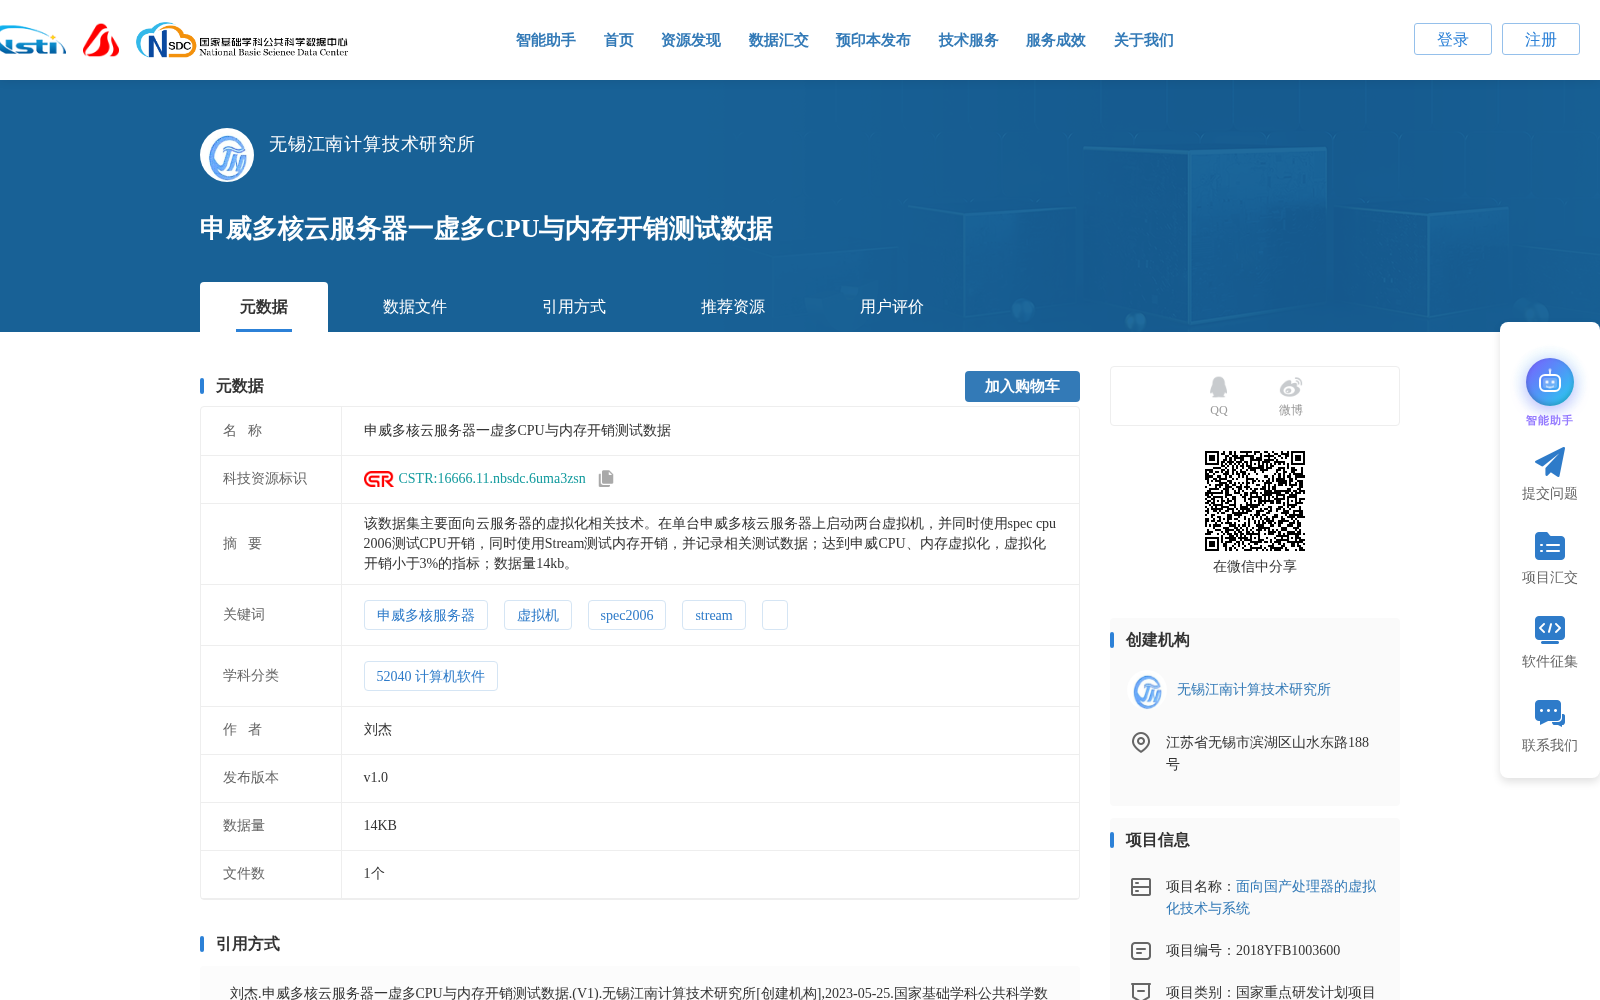Copy the CSTR identifier with copy icon
Viewport: 1600px width, 1000px height.
pos(606,479)
